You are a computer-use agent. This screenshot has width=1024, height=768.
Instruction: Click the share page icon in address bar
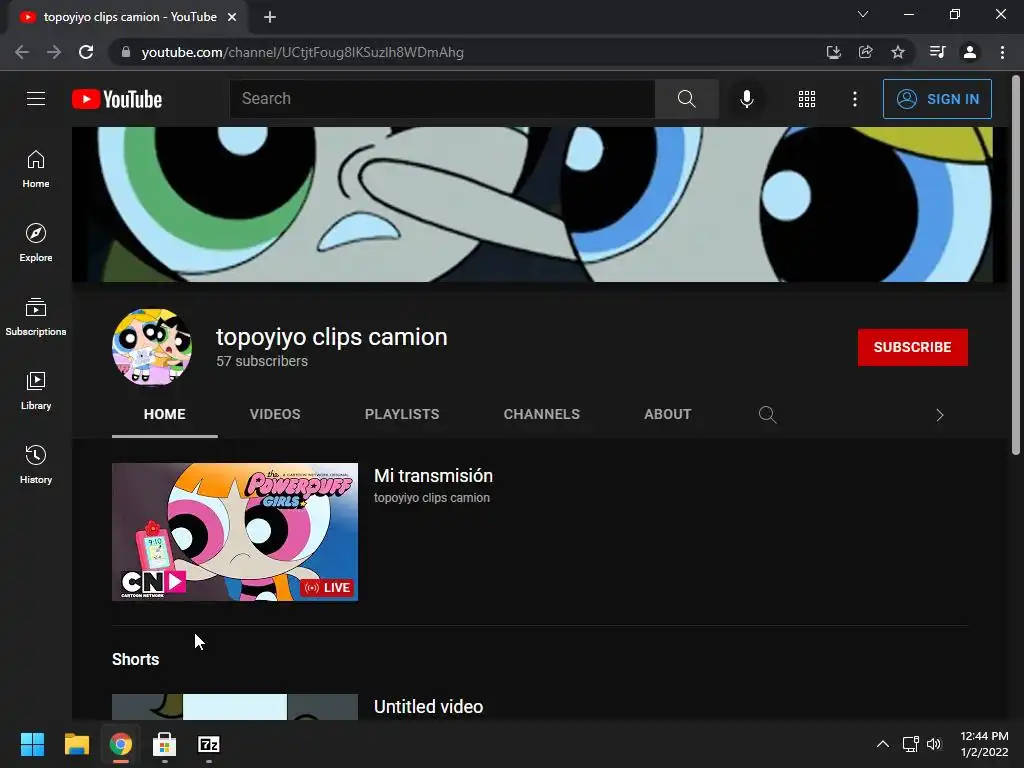(x=865, y=52)
